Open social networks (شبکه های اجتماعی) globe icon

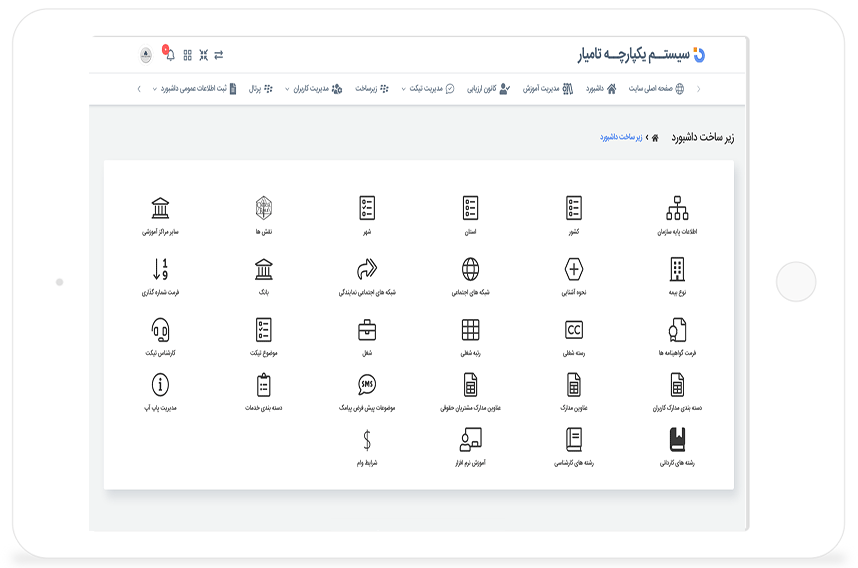470,269
